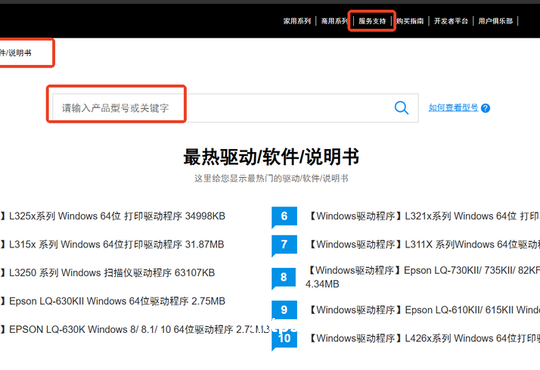Click the blue rank 9 badge
This screenshot has height=370, width=540.
pos(284,310)
